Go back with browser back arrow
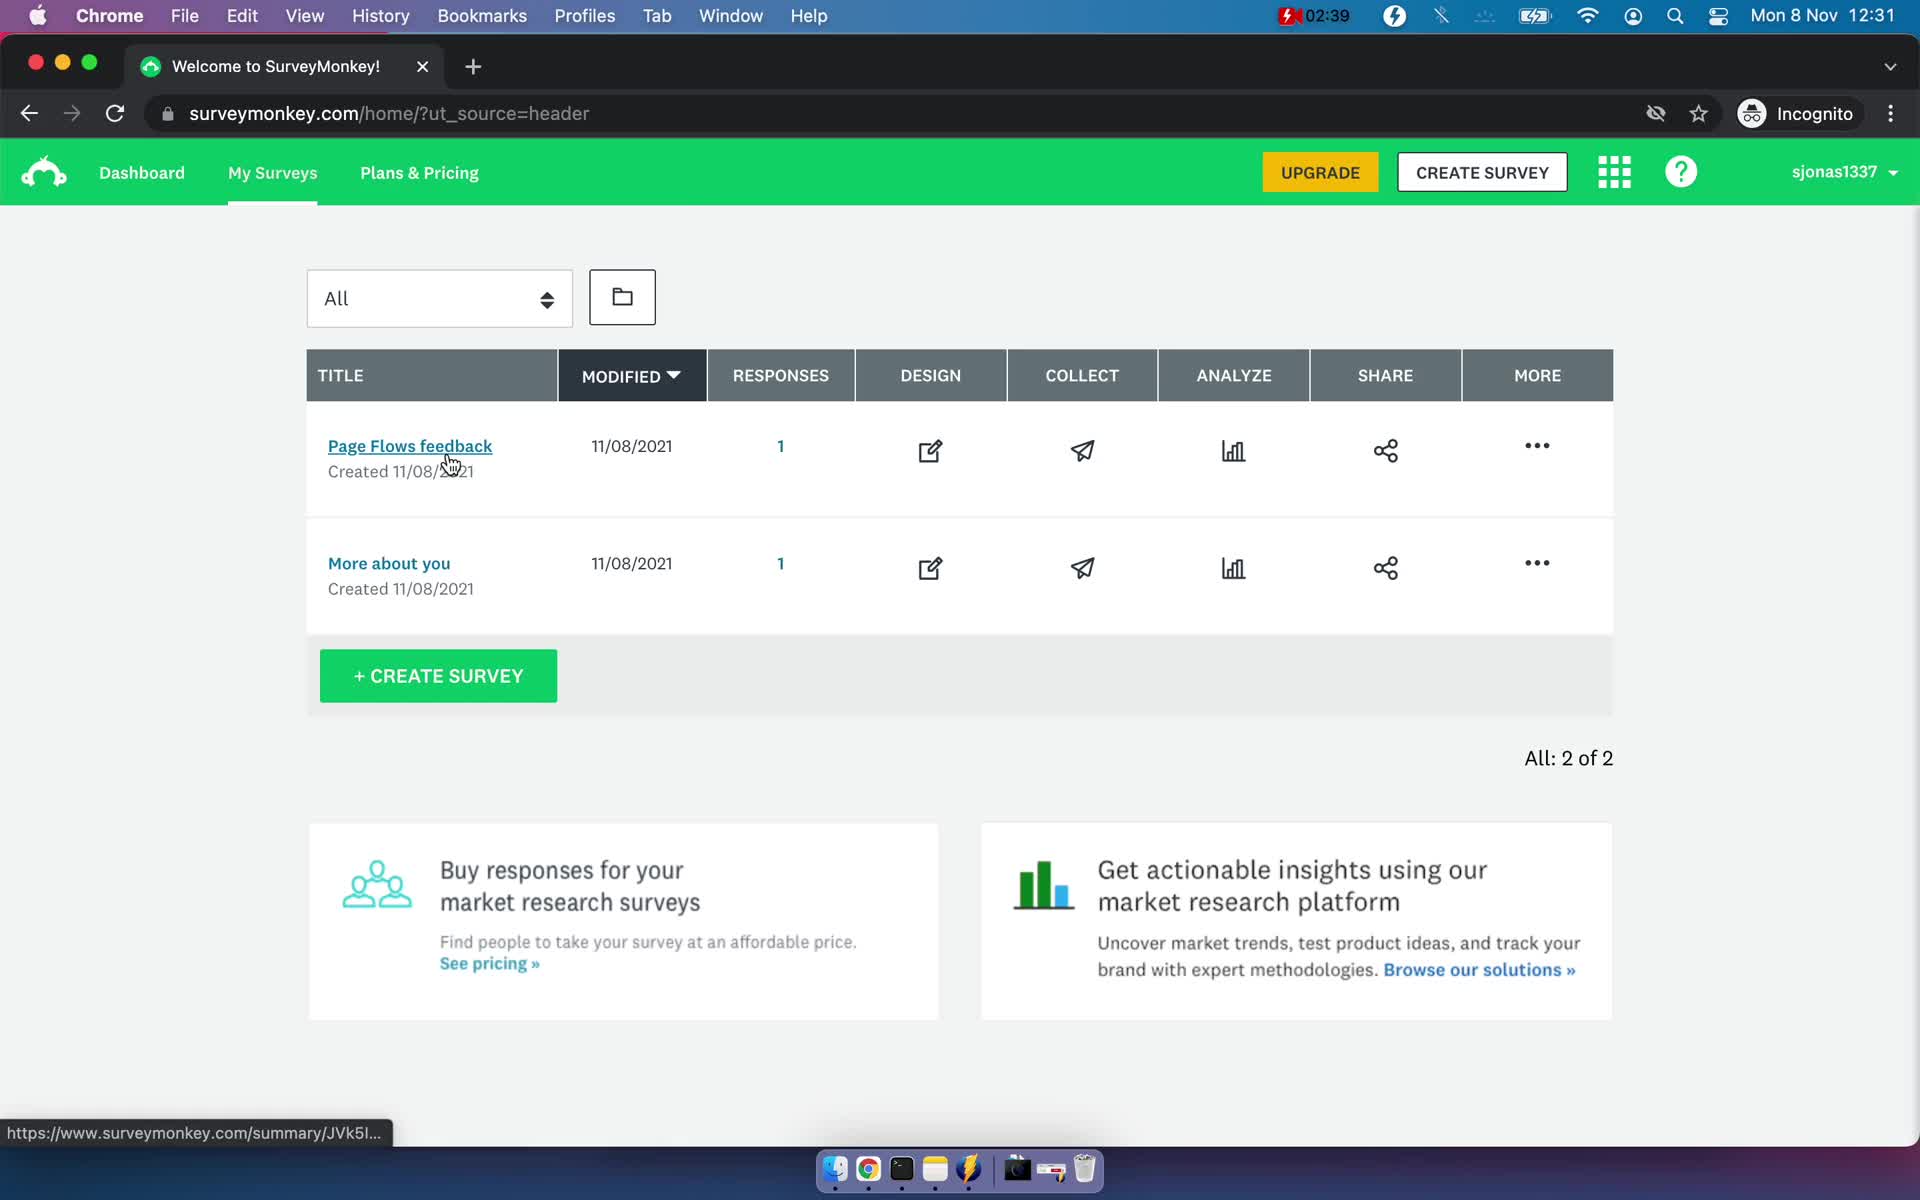 (x=29, y=113)
